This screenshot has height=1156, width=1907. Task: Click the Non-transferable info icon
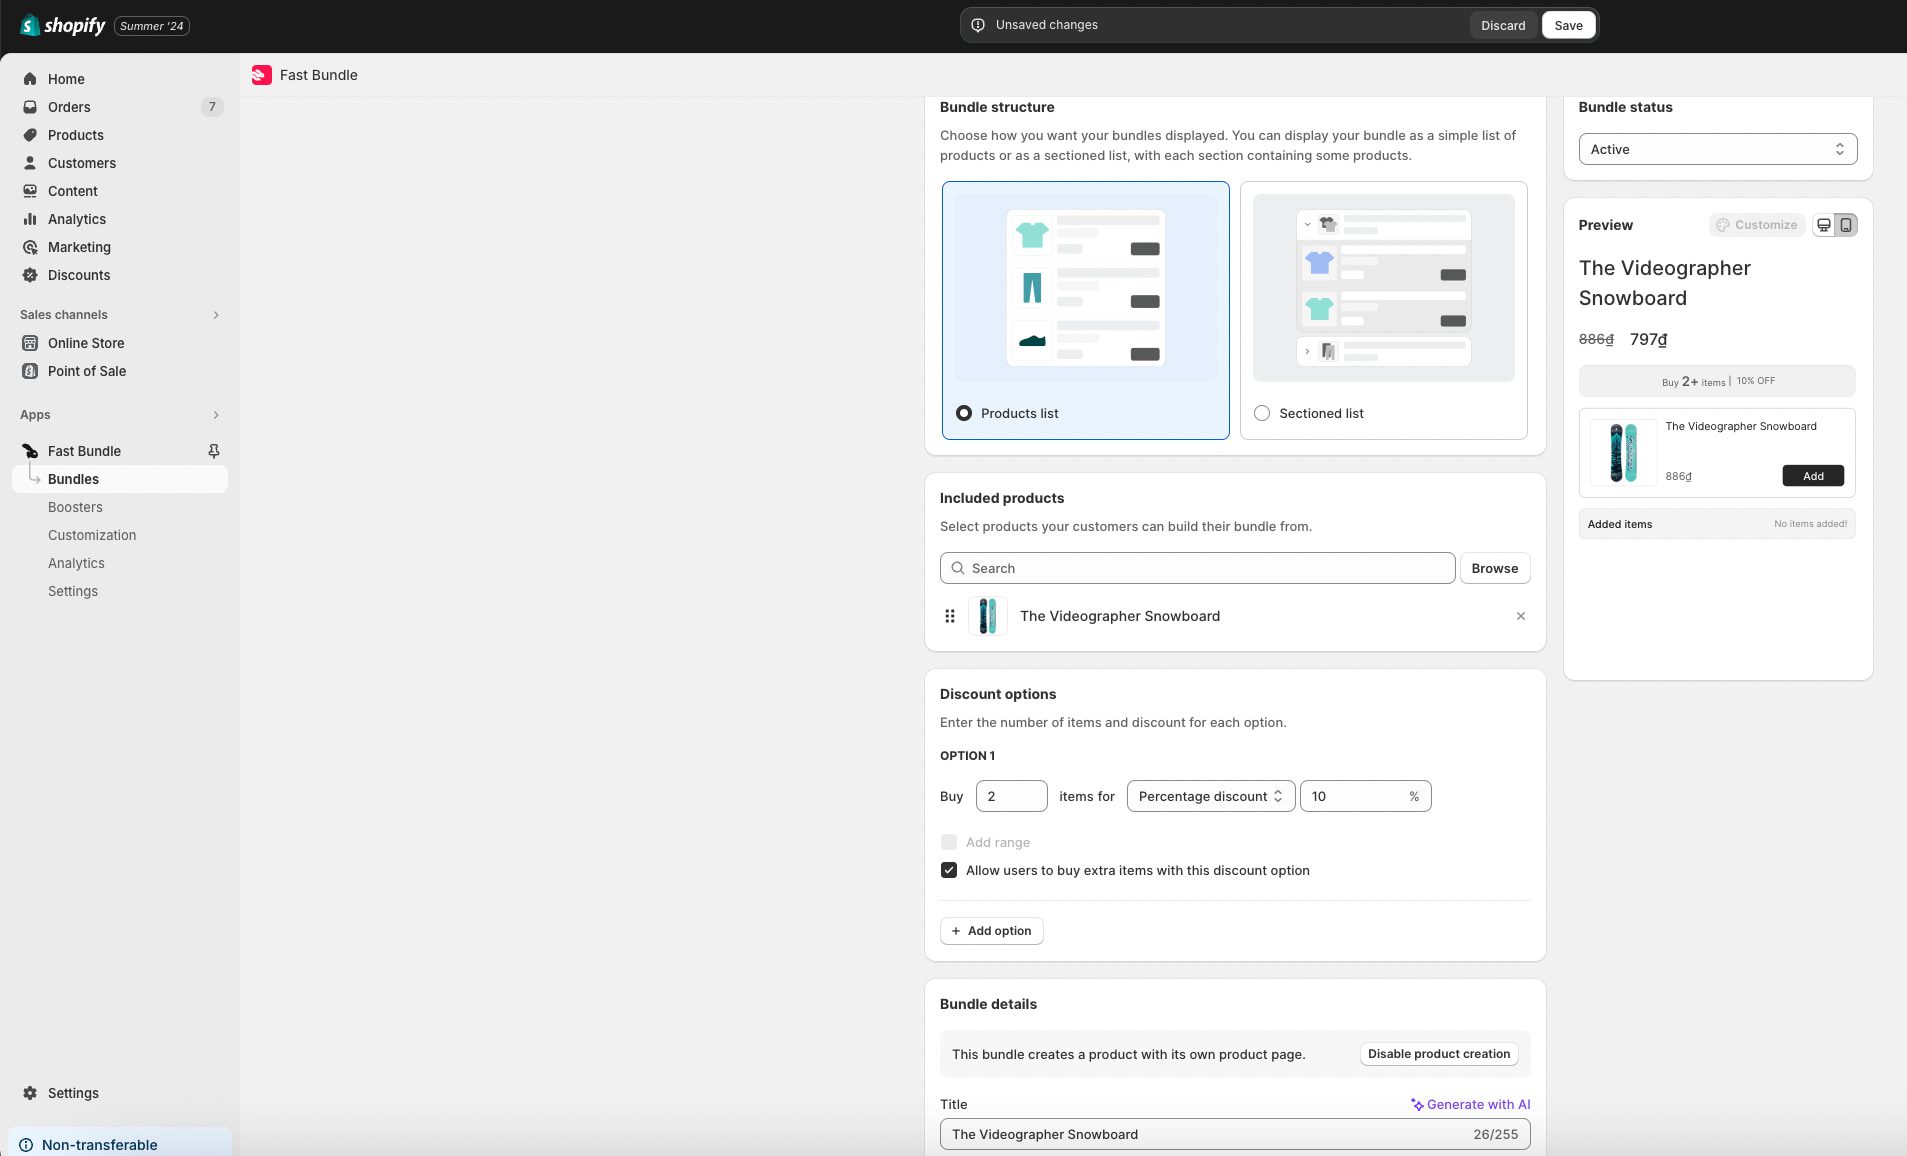(26, 1145)
